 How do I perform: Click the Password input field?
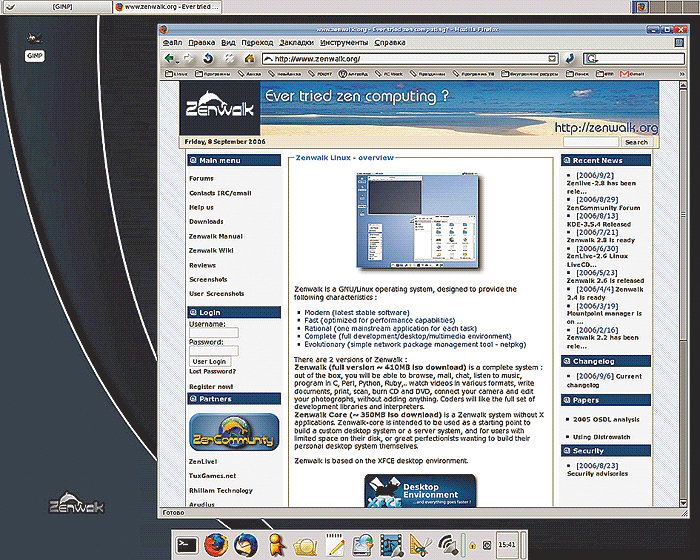tap(214, 351)
